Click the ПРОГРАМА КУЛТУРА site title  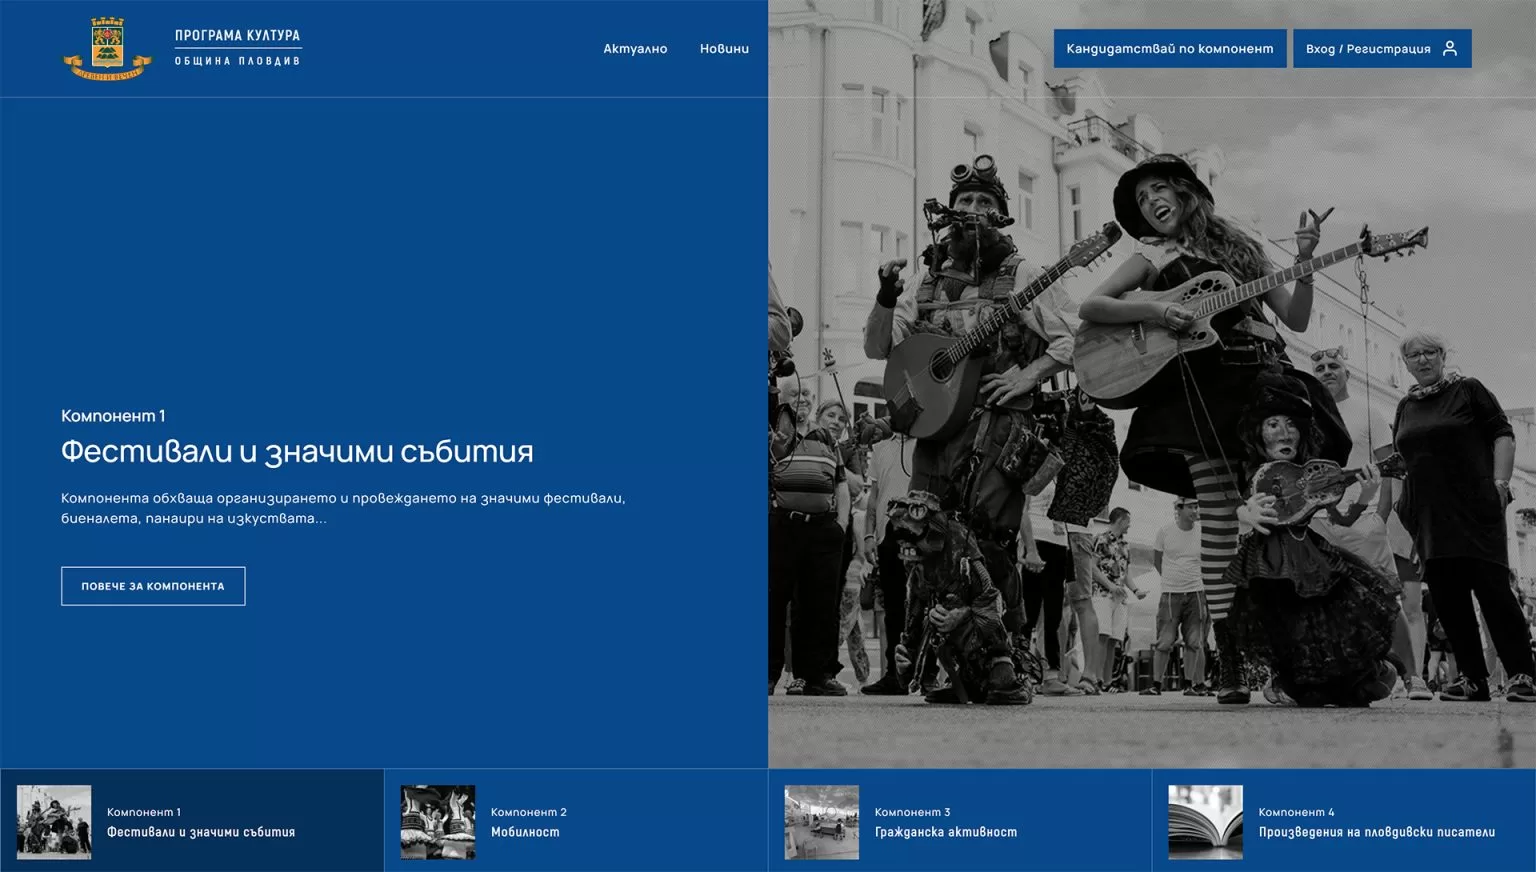(237, 35)
